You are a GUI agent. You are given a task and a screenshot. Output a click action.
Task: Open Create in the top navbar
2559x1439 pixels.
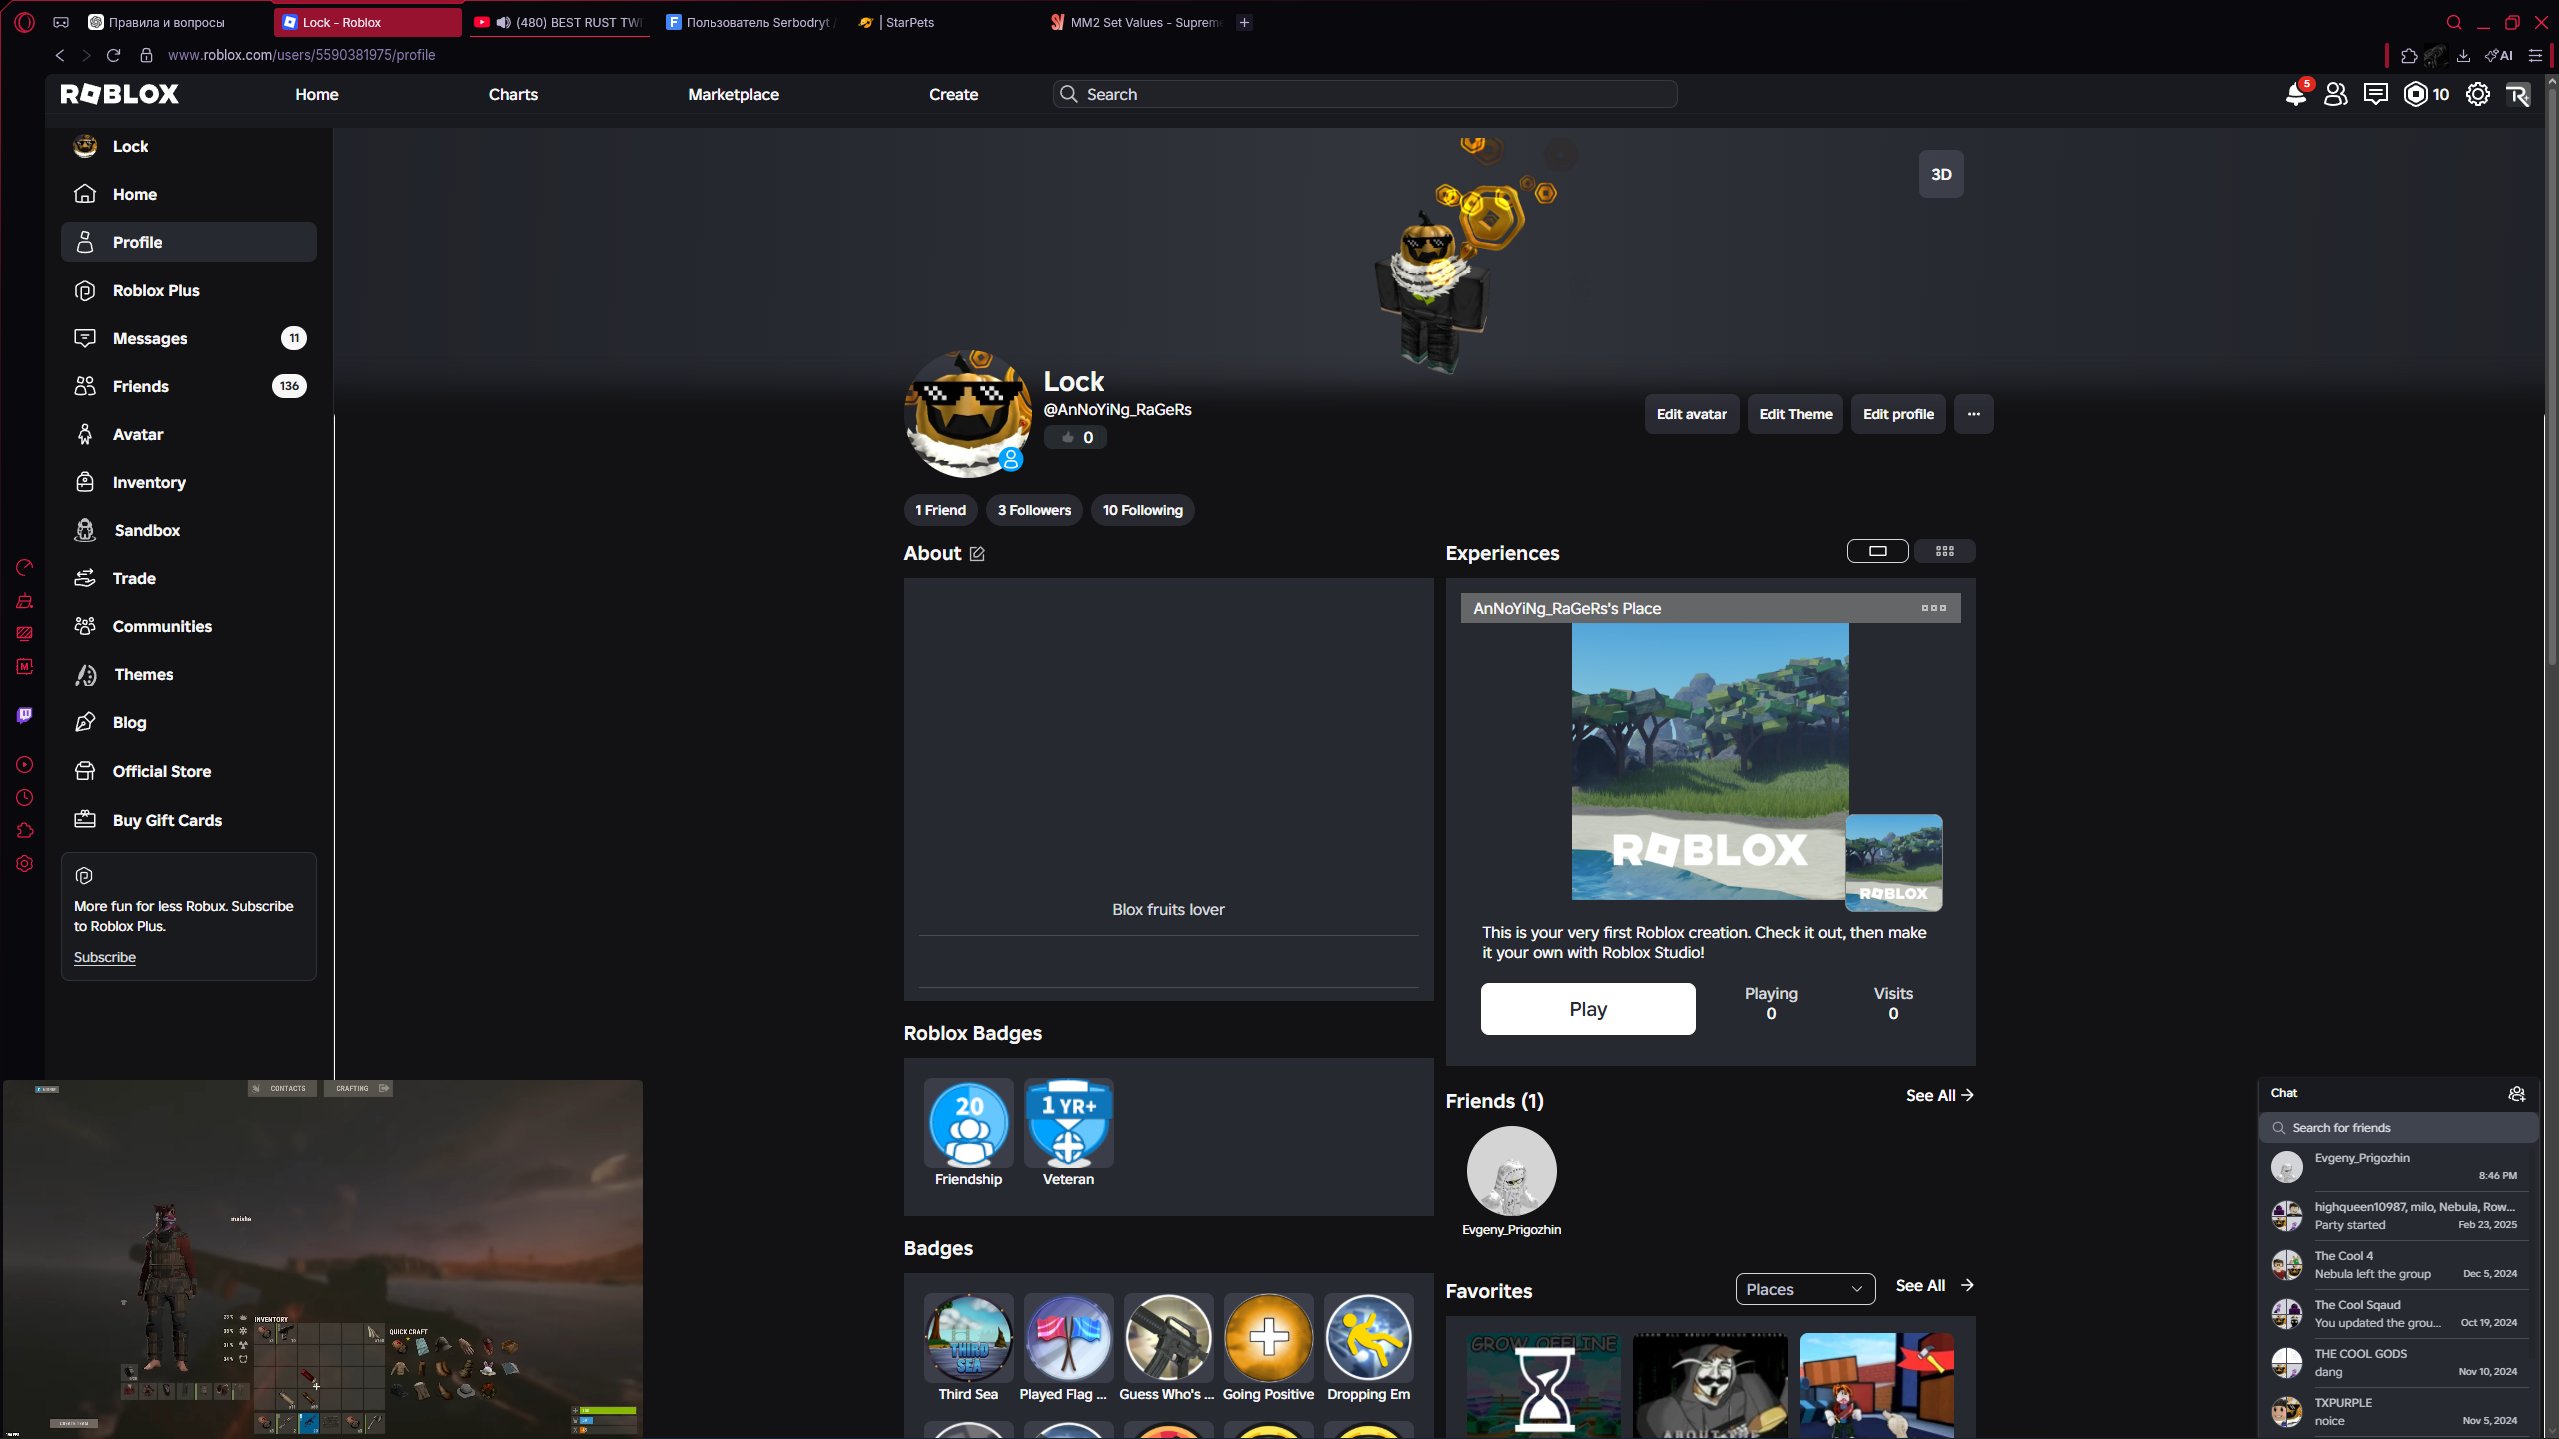[x=953, y=94]
